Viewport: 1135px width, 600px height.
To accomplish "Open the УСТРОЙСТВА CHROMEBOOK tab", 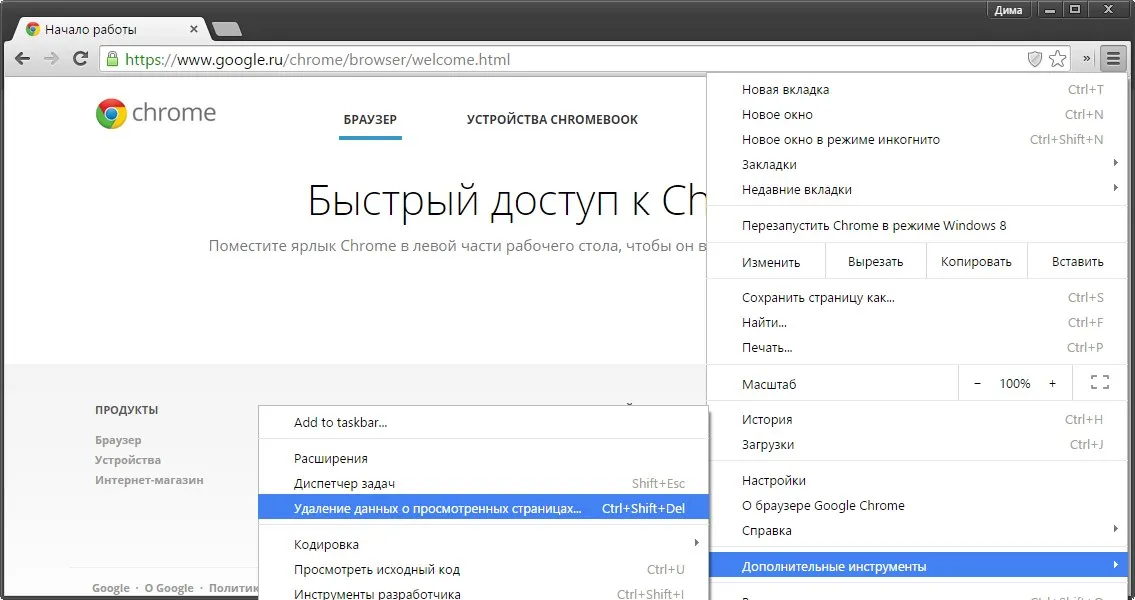I will point(552,120).
